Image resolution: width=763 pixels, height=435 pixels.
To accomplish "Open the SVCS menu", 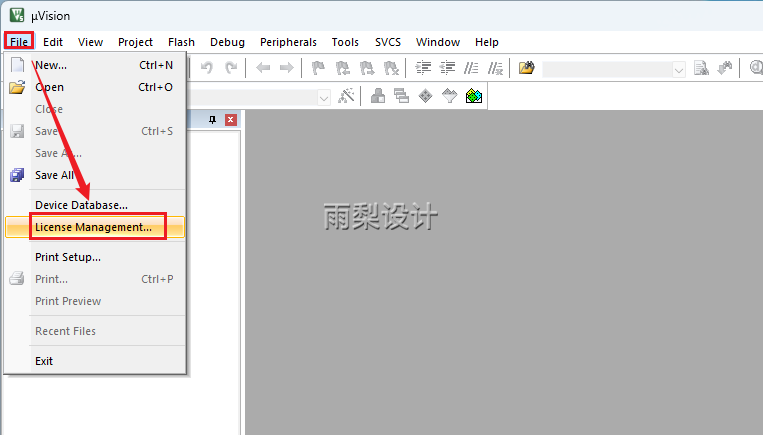I will coord(388,42).
